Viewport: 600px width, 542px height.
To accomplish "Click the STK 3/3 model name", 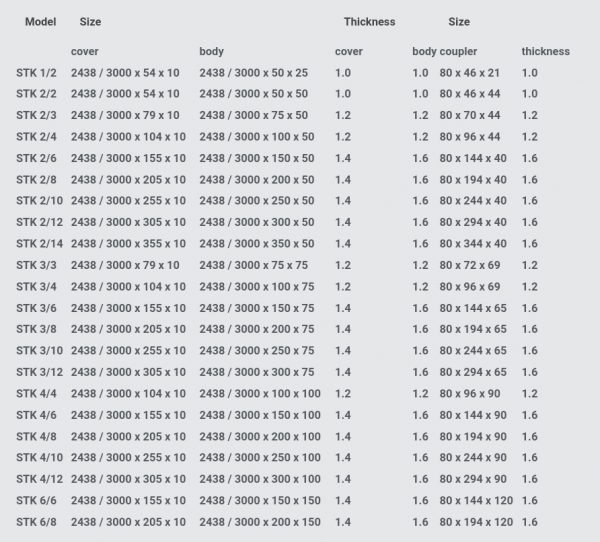I will coord(36,265).
